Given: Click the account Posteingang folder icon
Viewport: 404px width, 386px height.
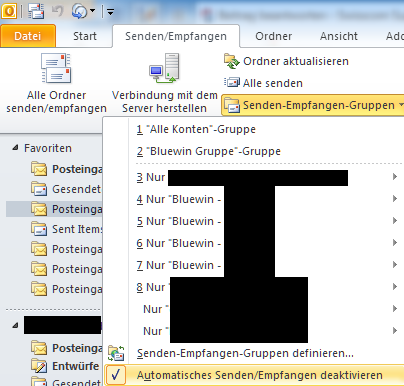Looking at the screenshot, I should 39,348.
